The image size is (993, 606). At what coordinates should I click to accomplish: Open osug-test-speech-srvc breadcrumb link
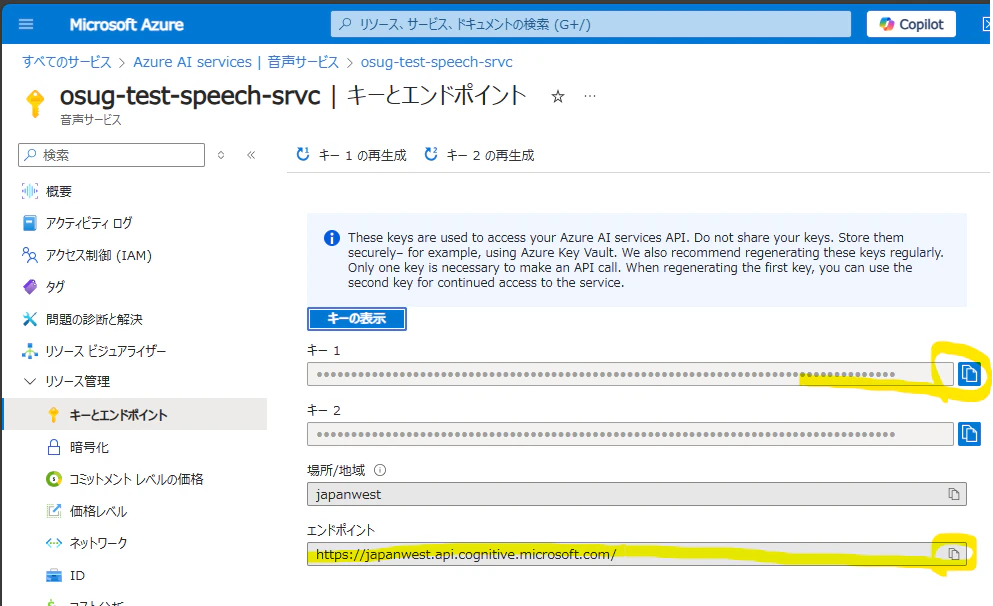(x=436, y=62)
